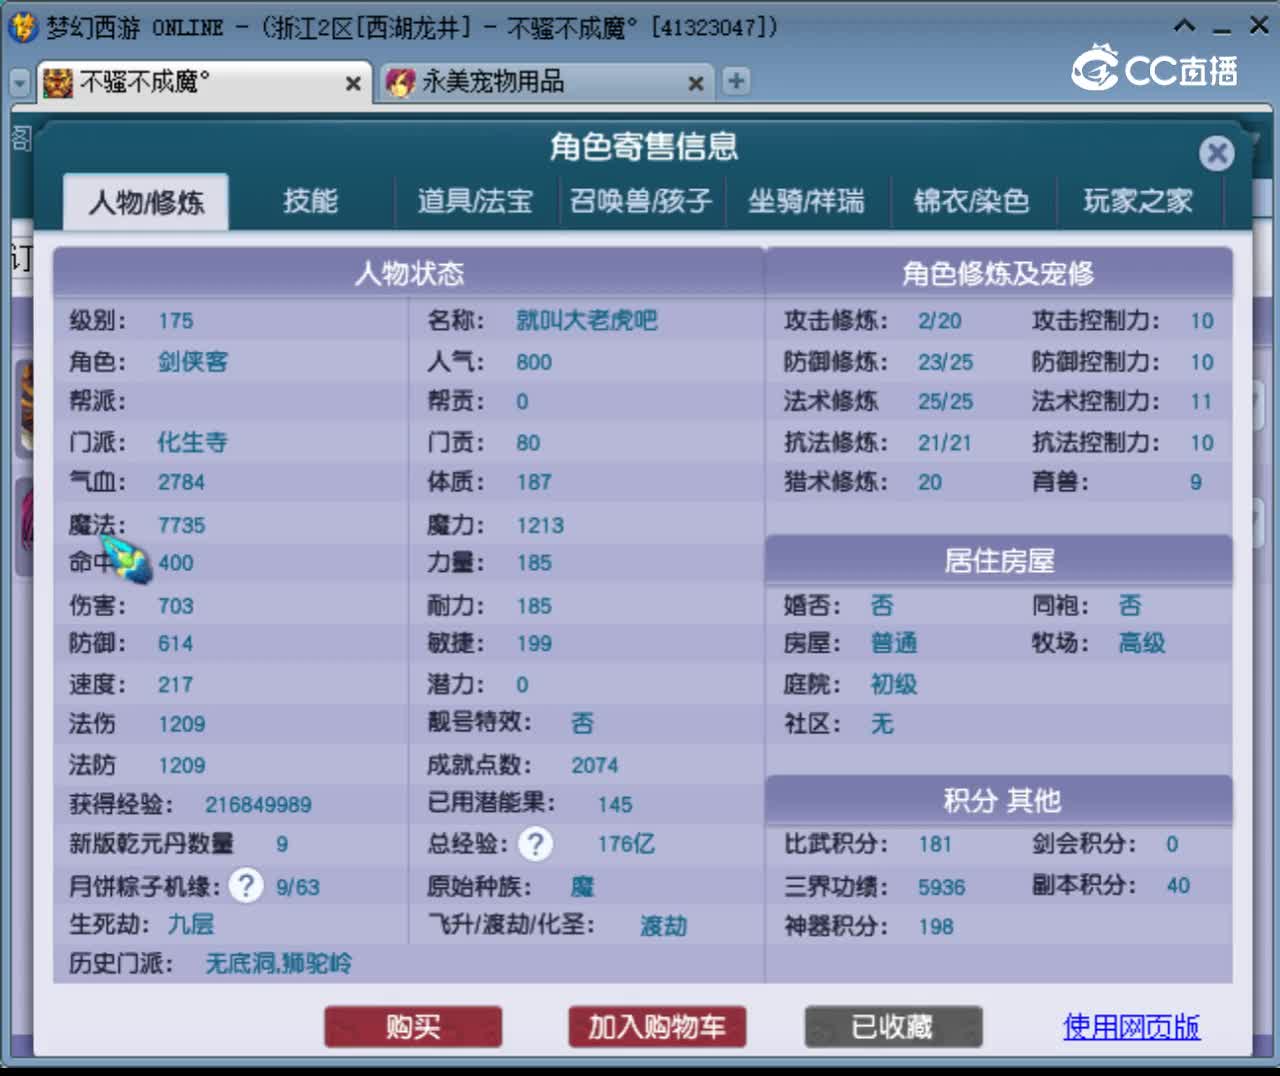Click the 历史门派 value 无底洞,狮驼岭
This screenshot has height=1076, width=1280.
278,963
